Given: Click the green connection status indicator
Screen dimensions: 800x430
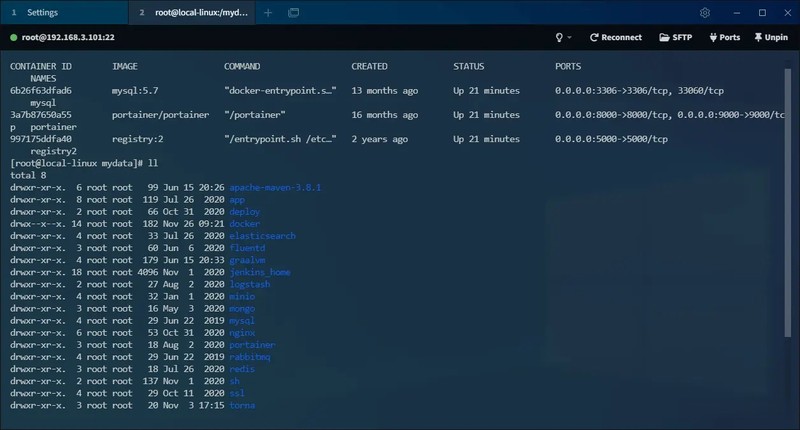Looking at the screenshot, I should coord(14,37).
